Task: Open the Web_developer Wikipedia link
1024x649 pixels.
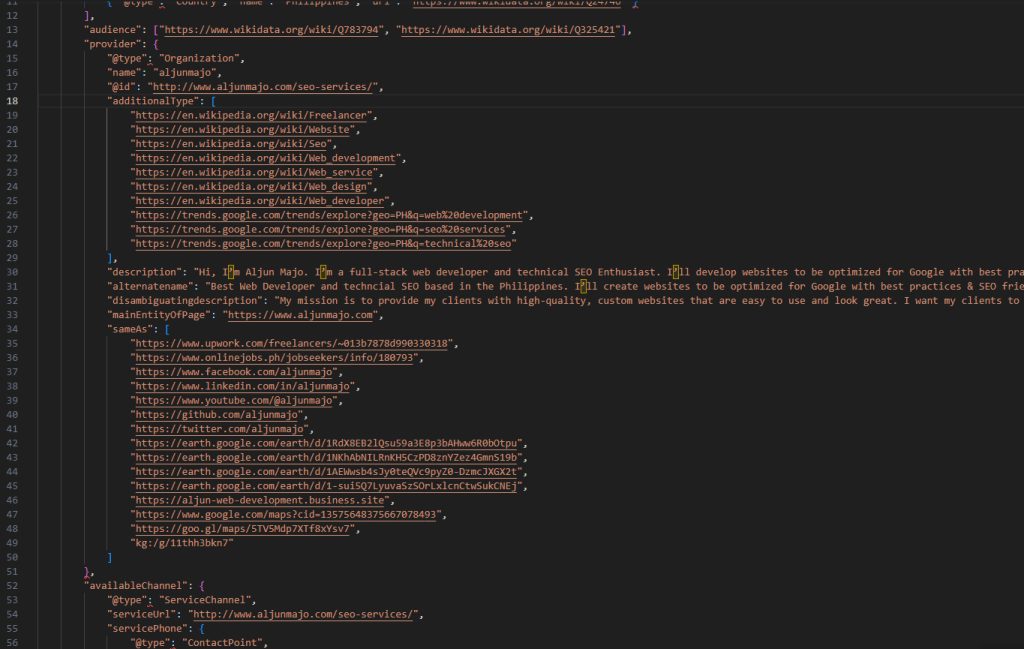Action: coord(260,201)
